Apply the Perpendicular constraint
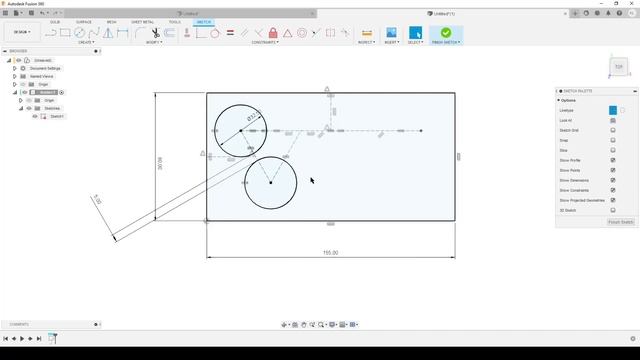The width and height of the screenshot is (640, 360). coord(259,33)
